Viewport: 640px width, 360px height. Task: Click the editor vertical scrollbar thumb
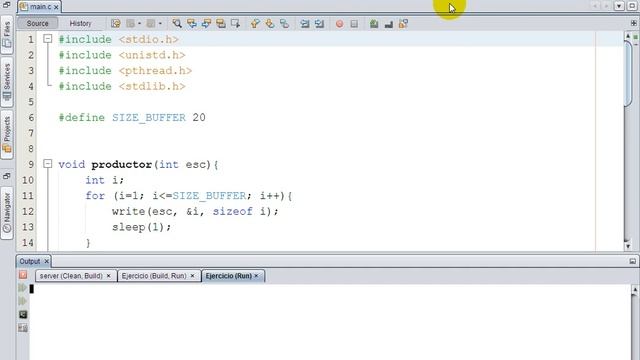(628, 73)
